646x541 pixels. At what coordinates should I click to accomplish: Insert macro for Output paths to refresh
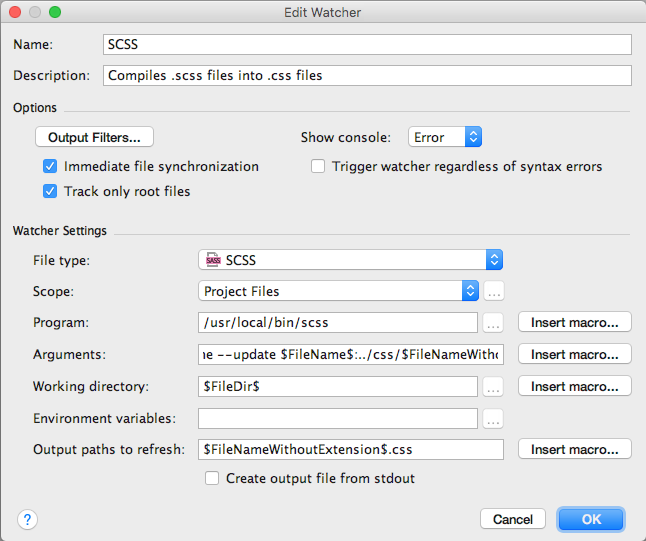pyautogui.click(x=575, y=449)
